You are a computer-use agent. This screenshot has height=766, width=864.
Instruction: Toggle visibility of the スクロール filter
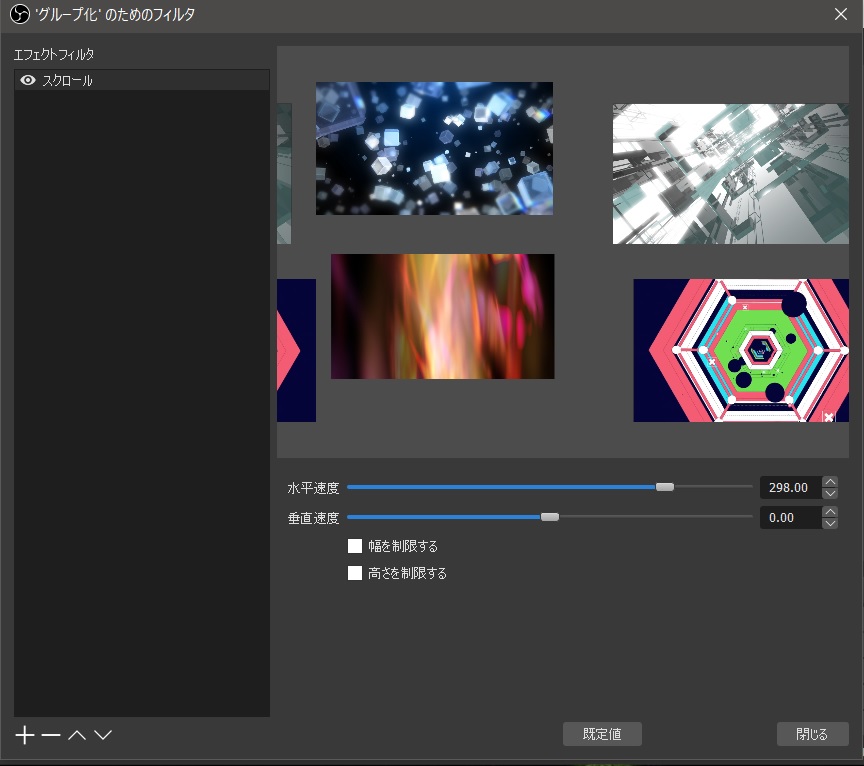tap(27, 79)
